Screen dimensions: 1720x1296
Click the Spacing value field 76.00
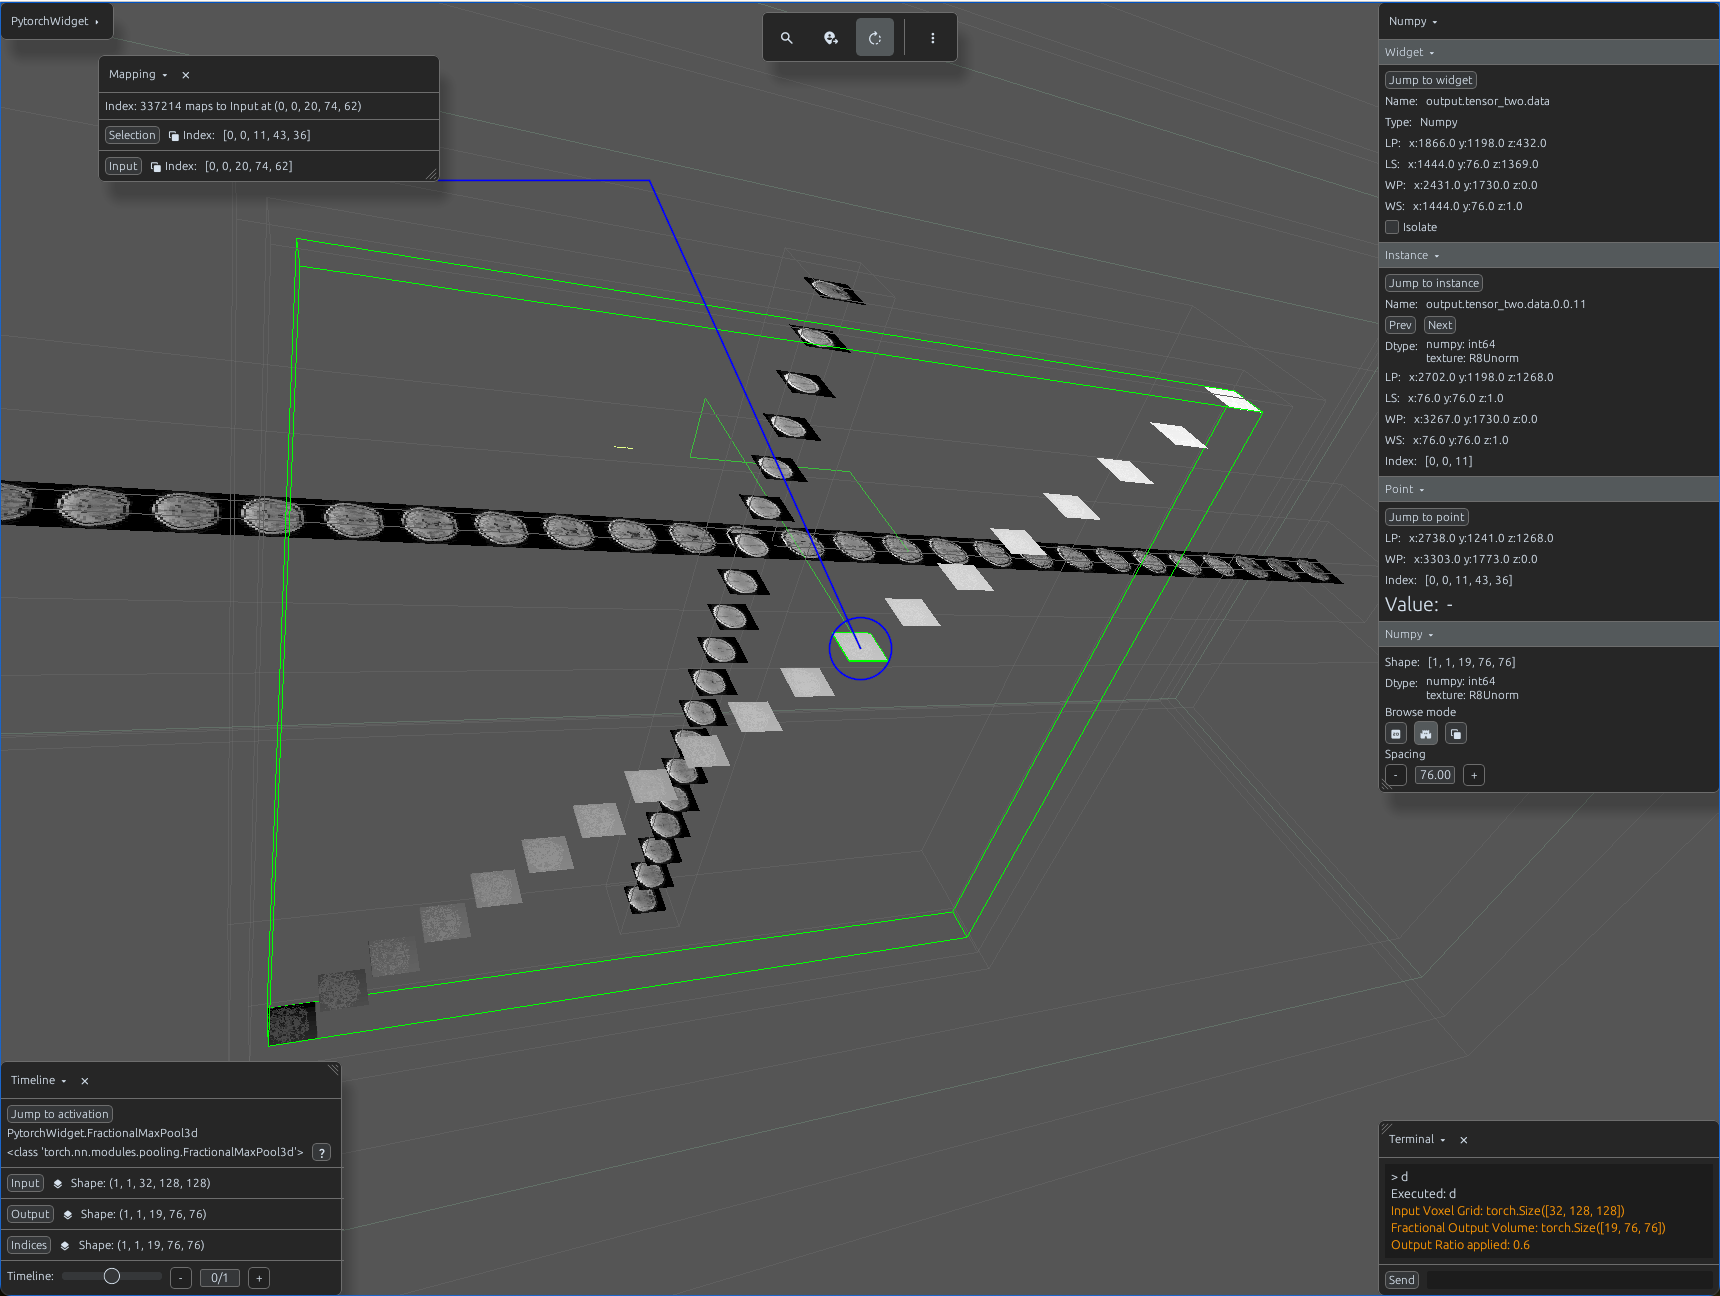coord(1435,775)
